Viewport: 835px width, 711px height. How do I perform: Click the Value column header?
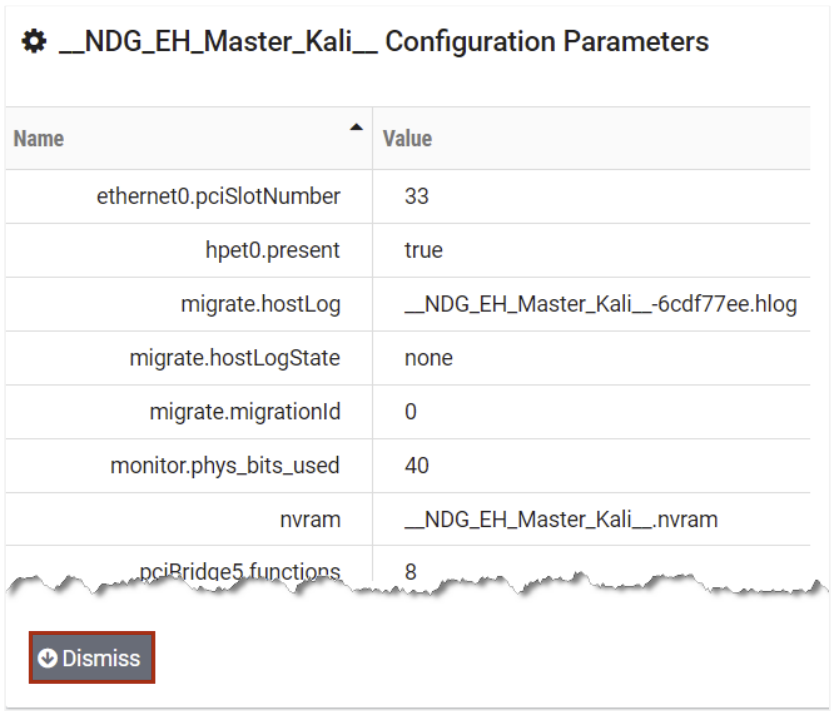point(407,138)
